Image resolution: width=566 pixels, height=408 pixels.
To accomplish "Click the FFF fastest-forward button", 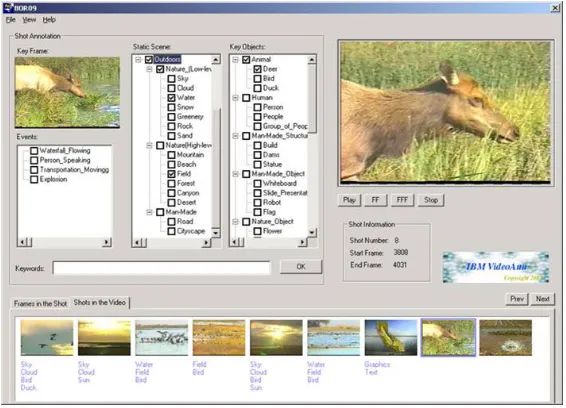I will coord(402,200).
